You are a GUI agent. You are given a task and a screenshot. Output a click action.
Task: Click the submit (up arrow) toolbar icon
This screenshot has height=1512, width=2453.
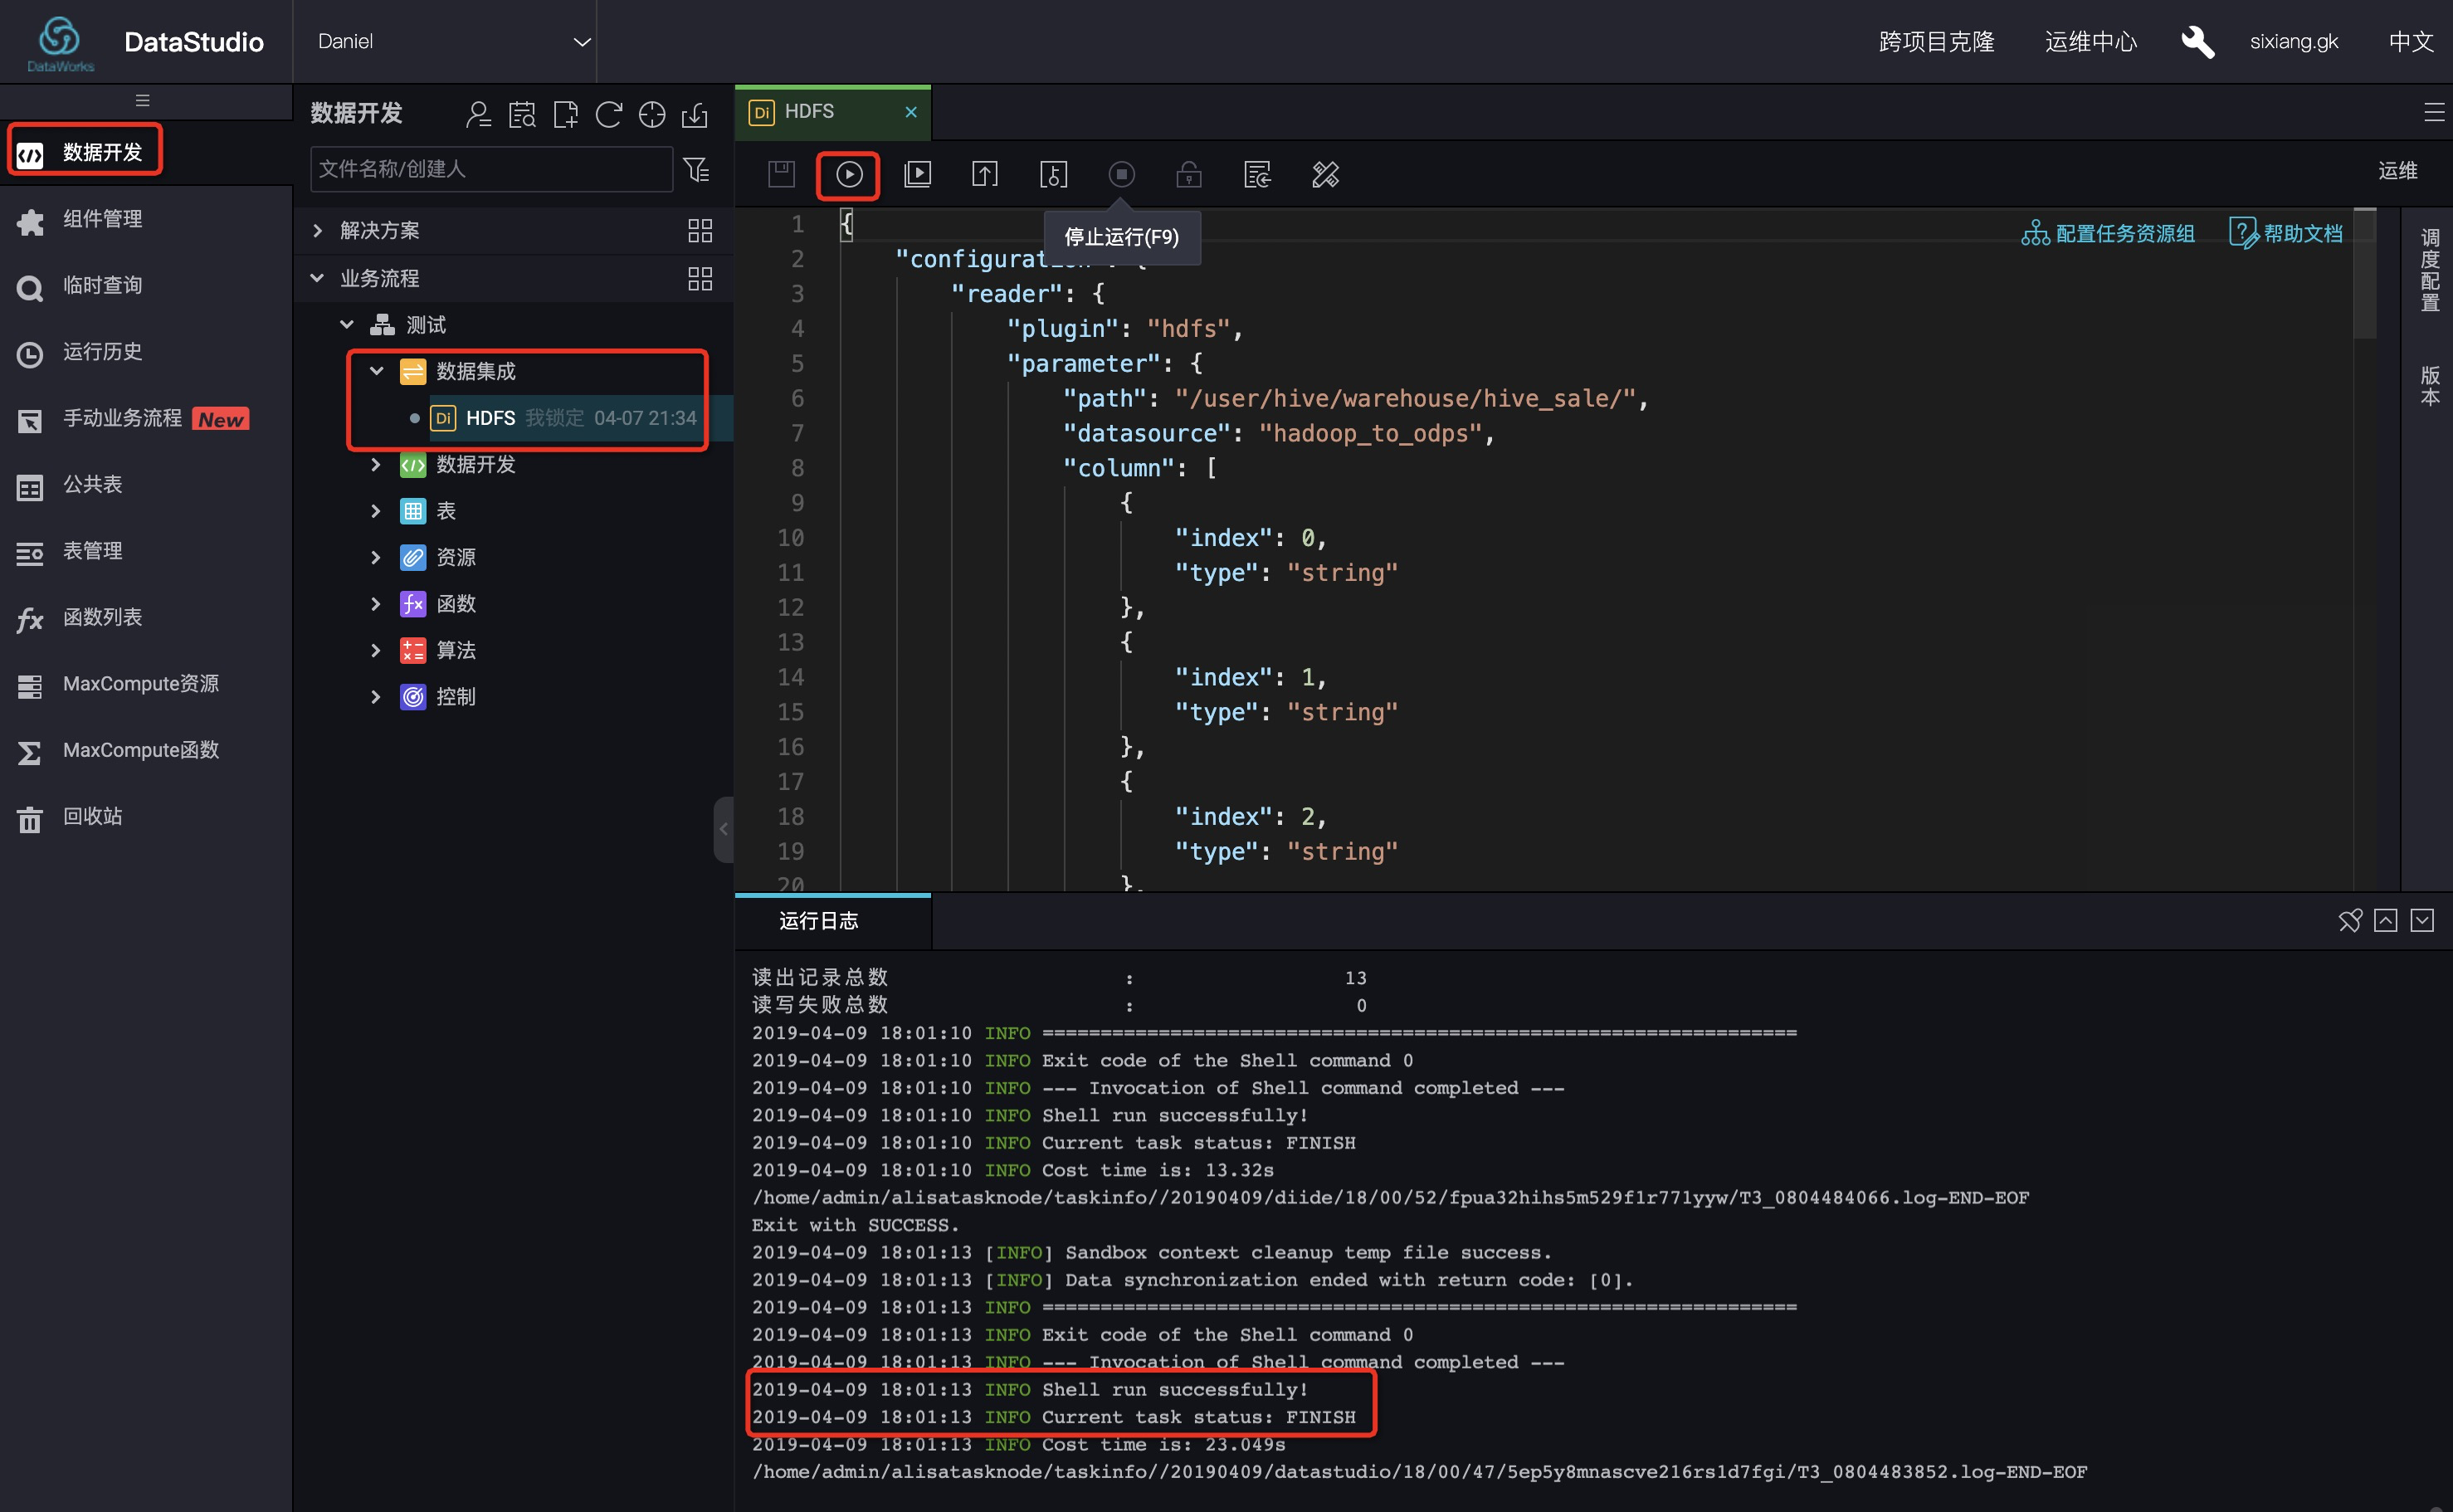pos(985,175)
